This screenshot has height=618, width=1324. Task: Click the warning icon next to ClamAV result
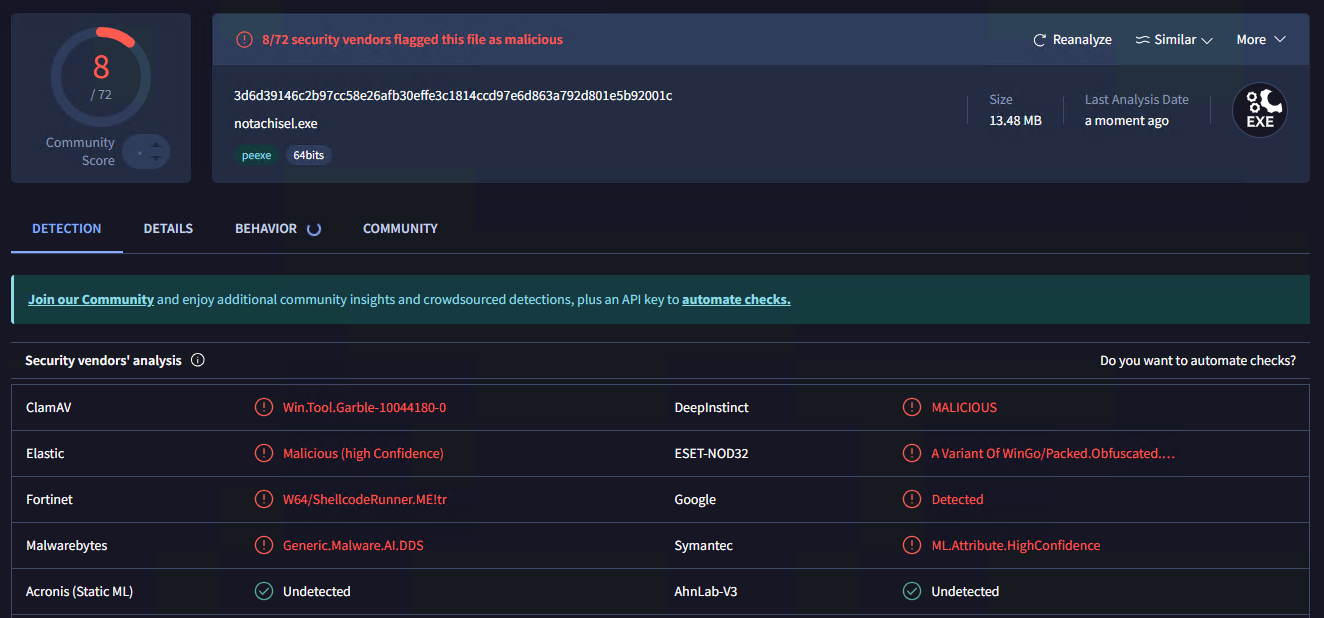point(264,407)
